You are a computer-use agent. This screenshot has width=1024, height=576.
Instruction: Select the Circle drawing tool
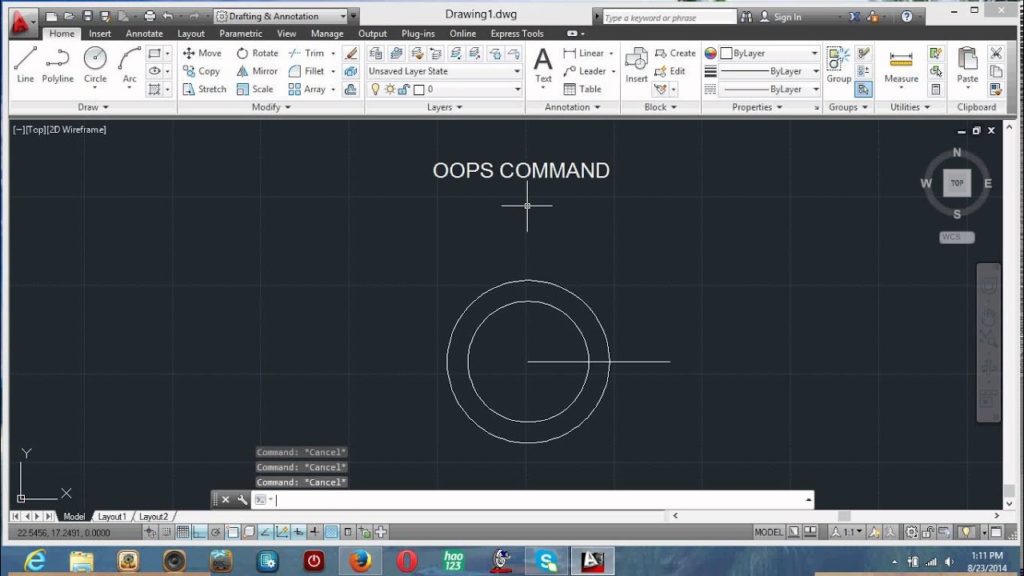(95, 64)
